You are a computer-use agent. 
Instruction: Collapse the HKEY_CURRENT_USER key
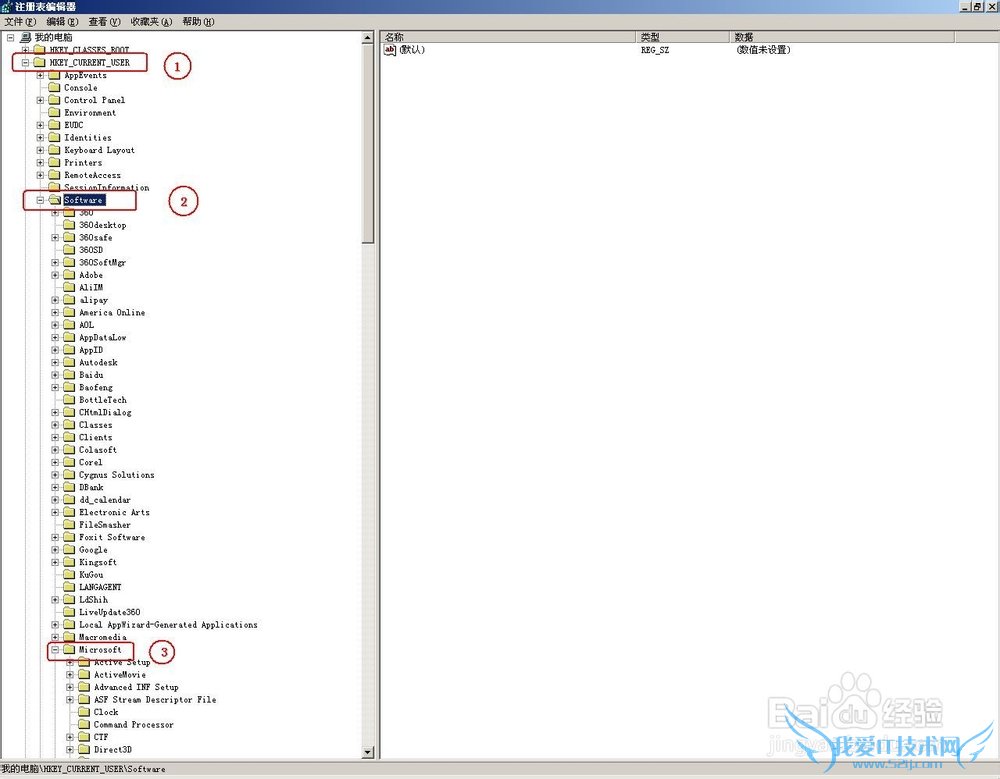[26, 63]
